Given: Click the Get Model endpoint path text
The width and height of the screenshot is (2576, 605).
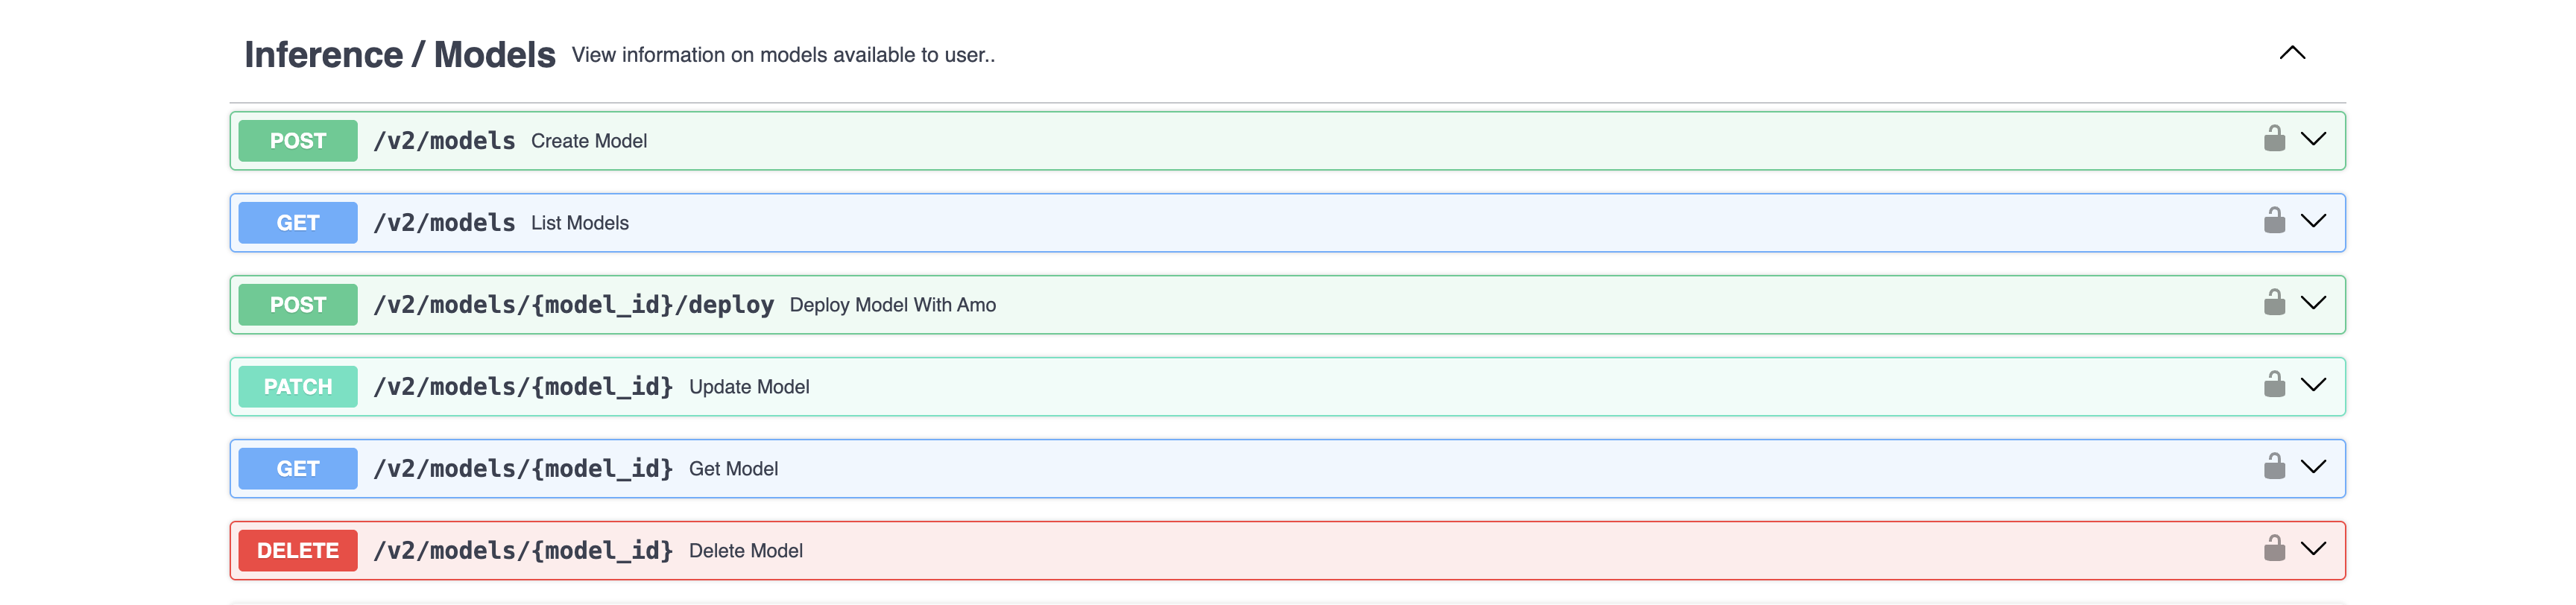Looking at the screenshot, I should [522, 469].
